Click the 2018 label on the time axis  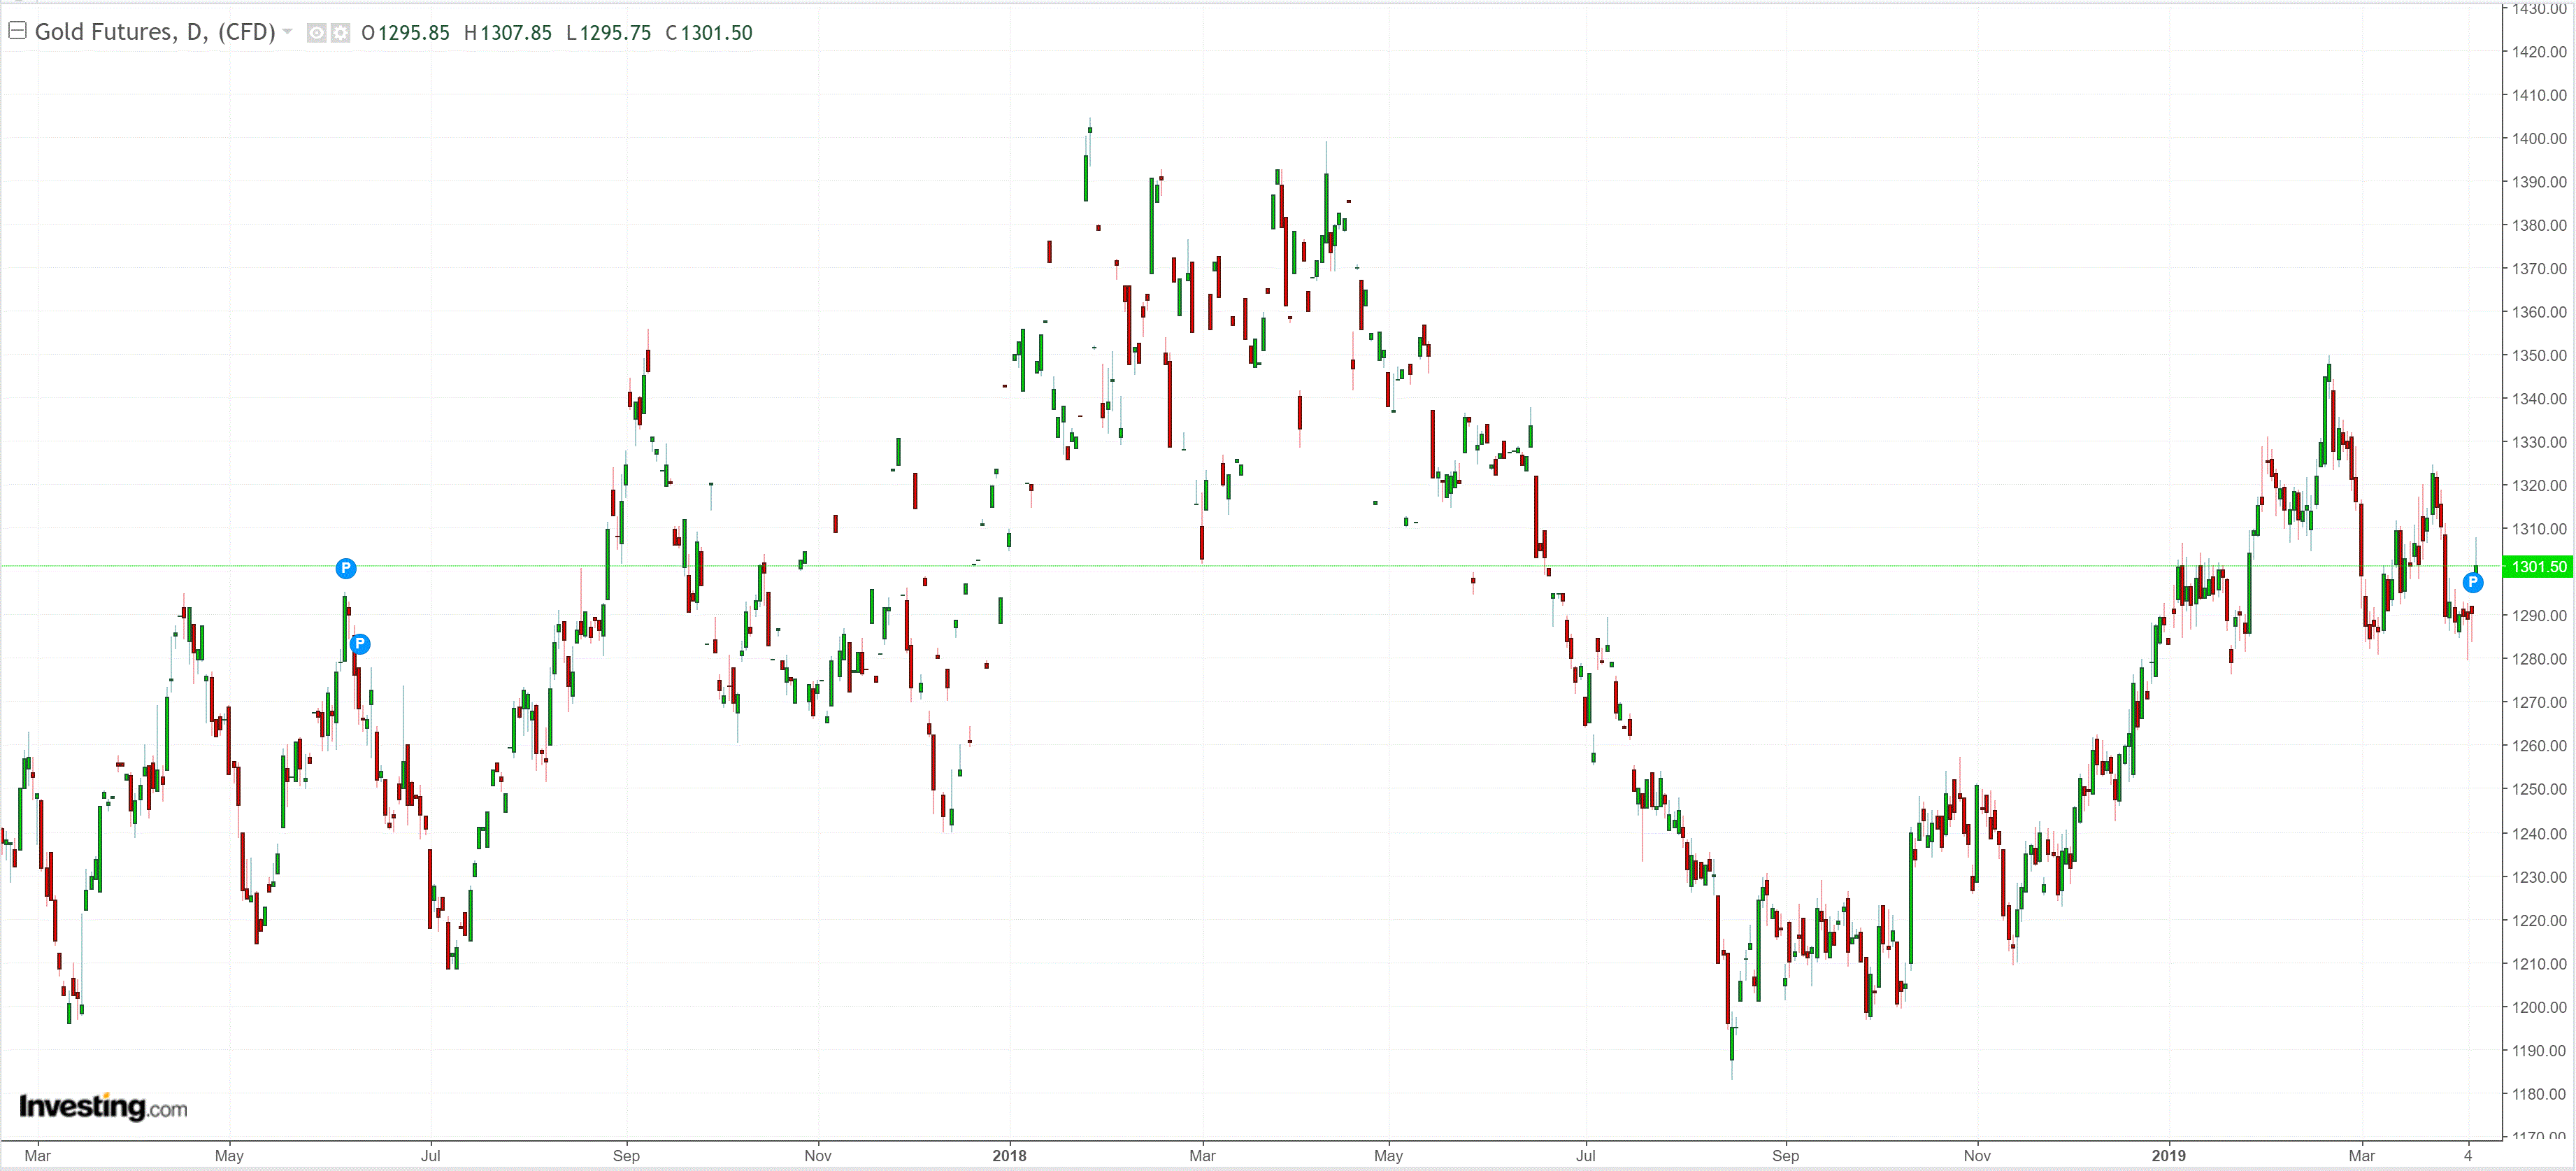(x=1009, y=1155)
